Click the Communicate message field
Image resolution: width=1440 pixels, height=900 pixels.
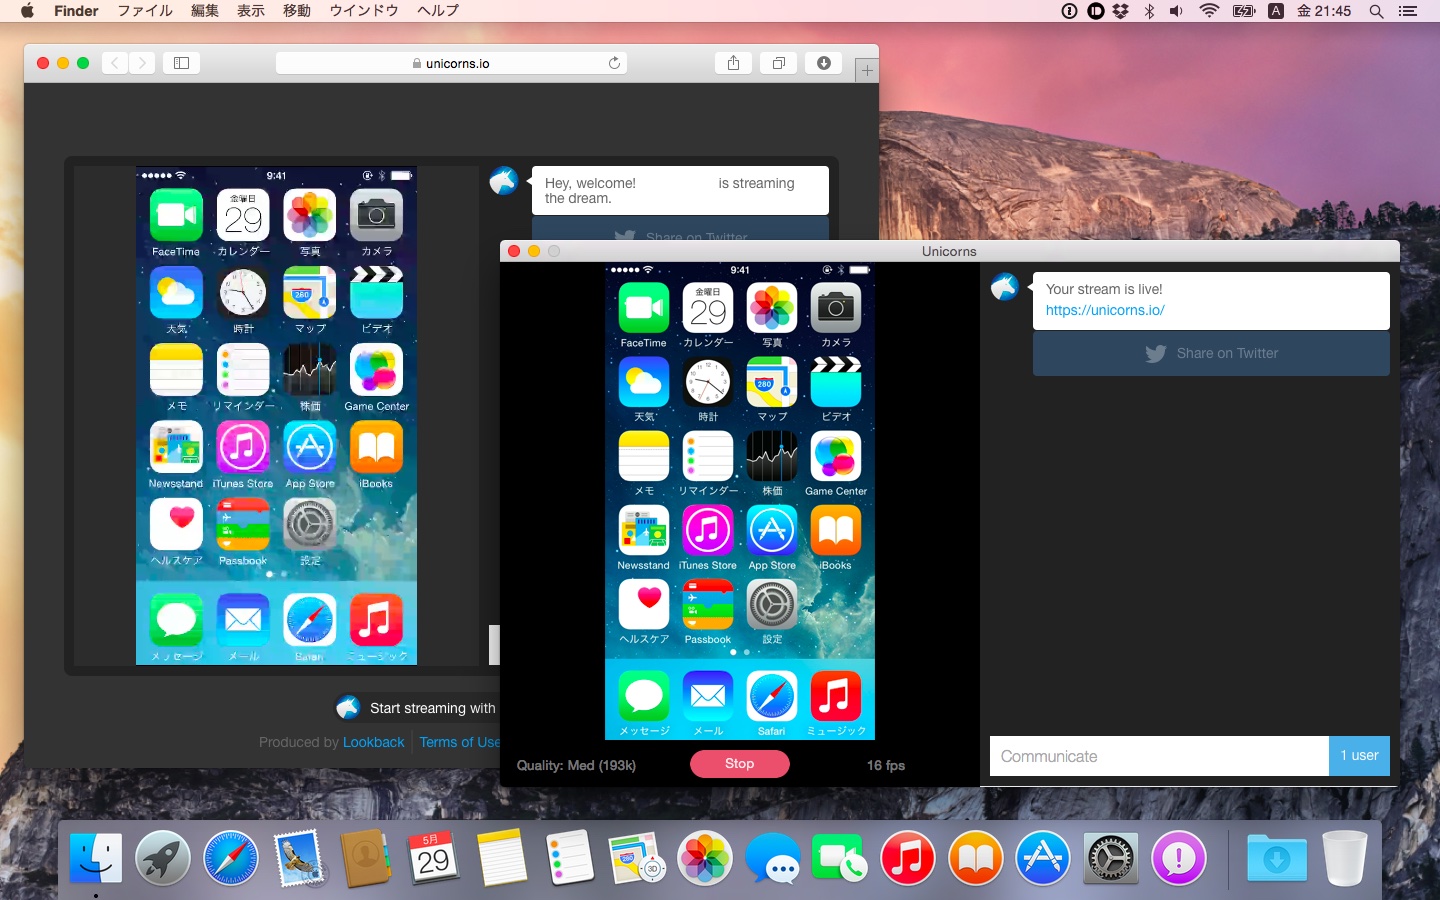pos(1159,756)
